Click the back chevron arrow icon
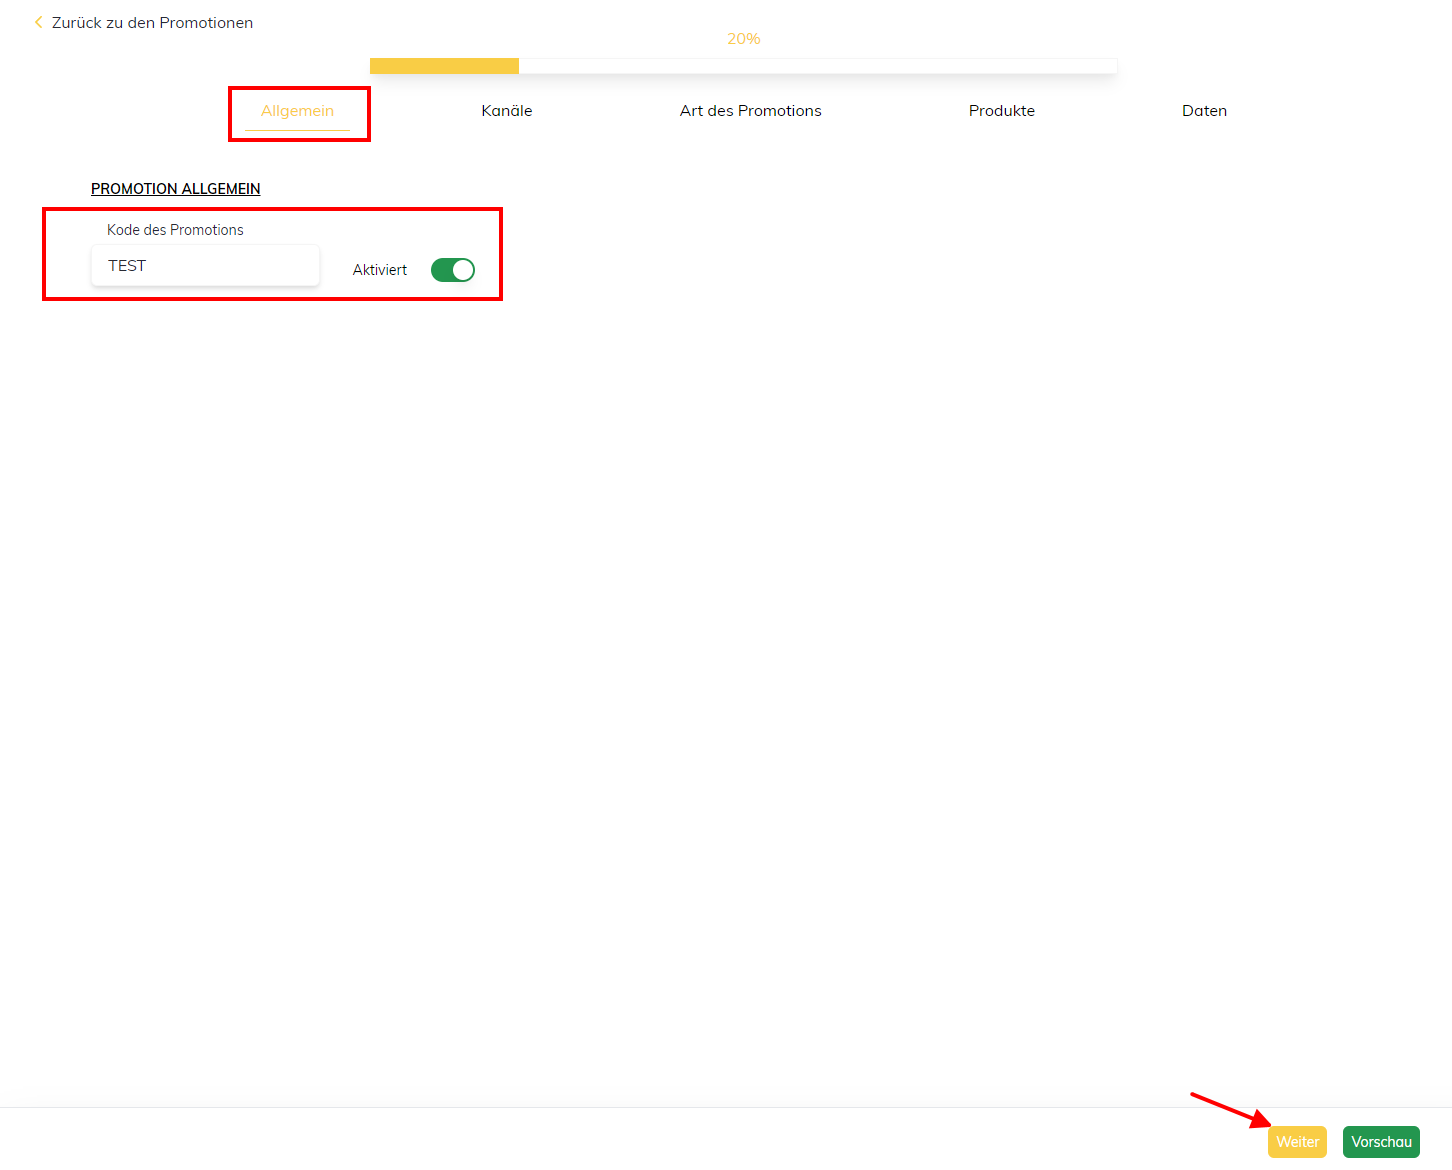 38,22
